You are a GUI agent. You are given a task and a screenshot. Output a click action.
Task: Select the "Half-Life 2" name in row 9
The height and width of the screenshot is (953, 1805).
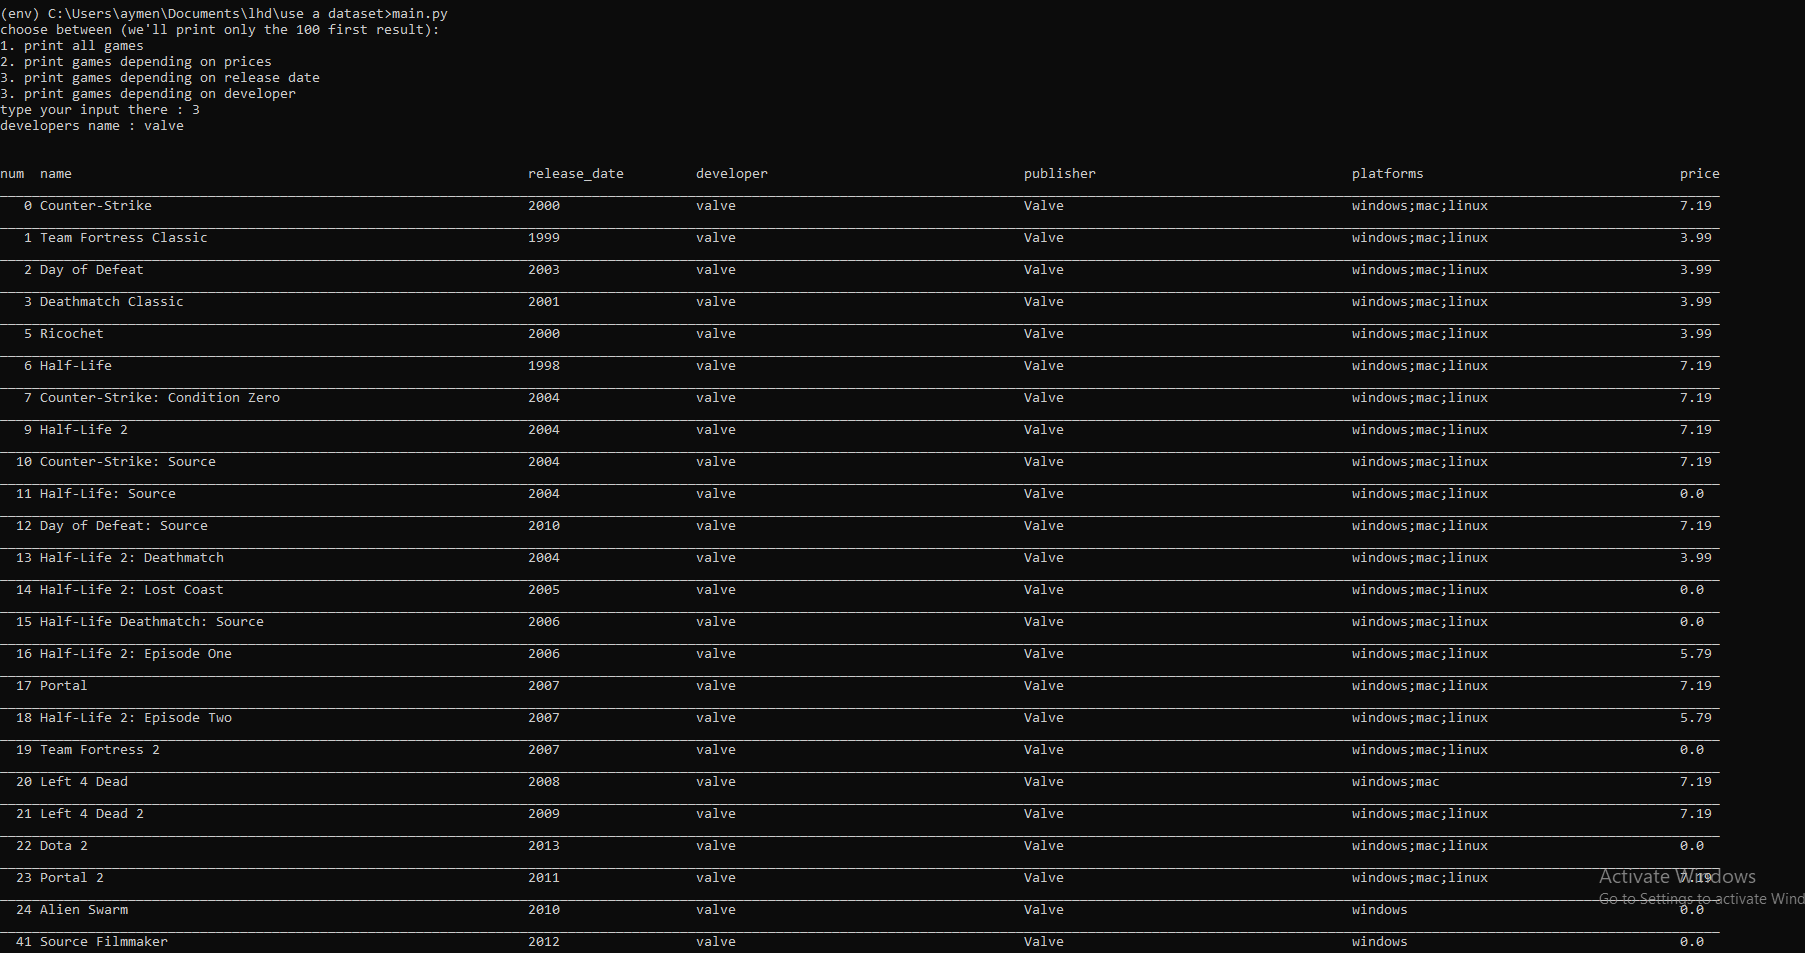click(84, 429)
